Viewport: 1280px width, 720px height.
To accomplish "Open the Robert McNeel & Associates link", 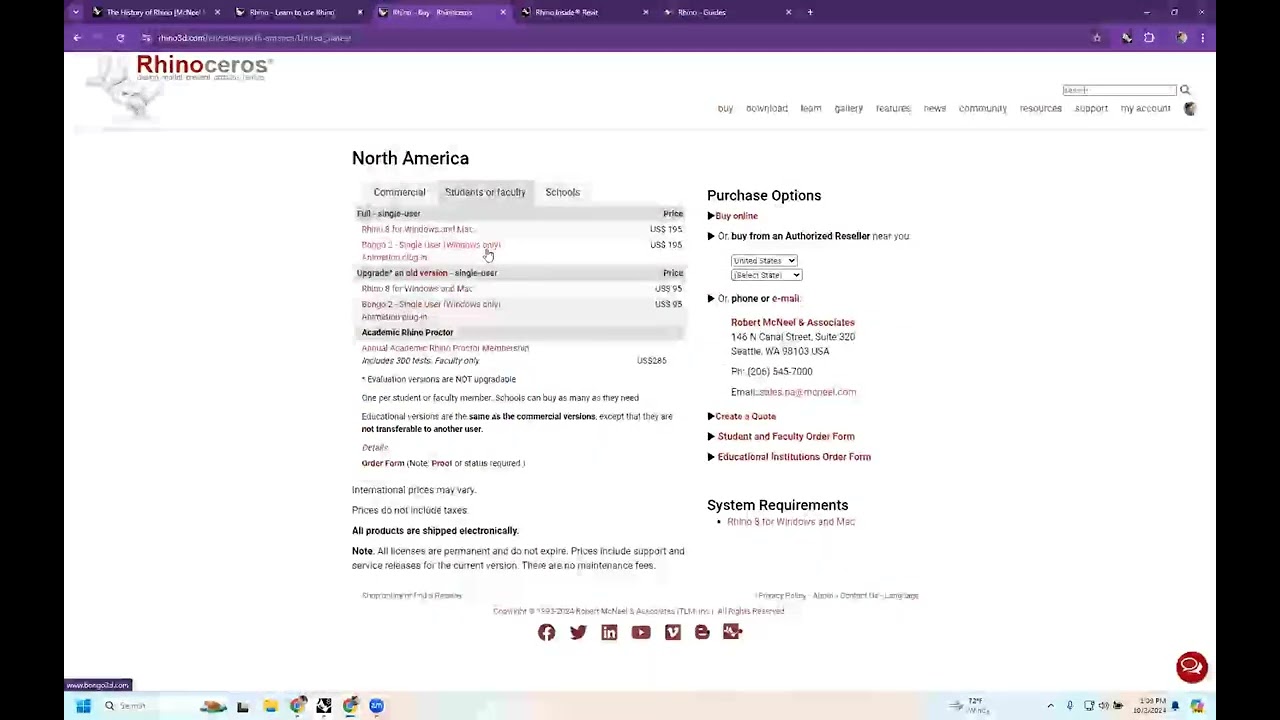I will 793,322.
